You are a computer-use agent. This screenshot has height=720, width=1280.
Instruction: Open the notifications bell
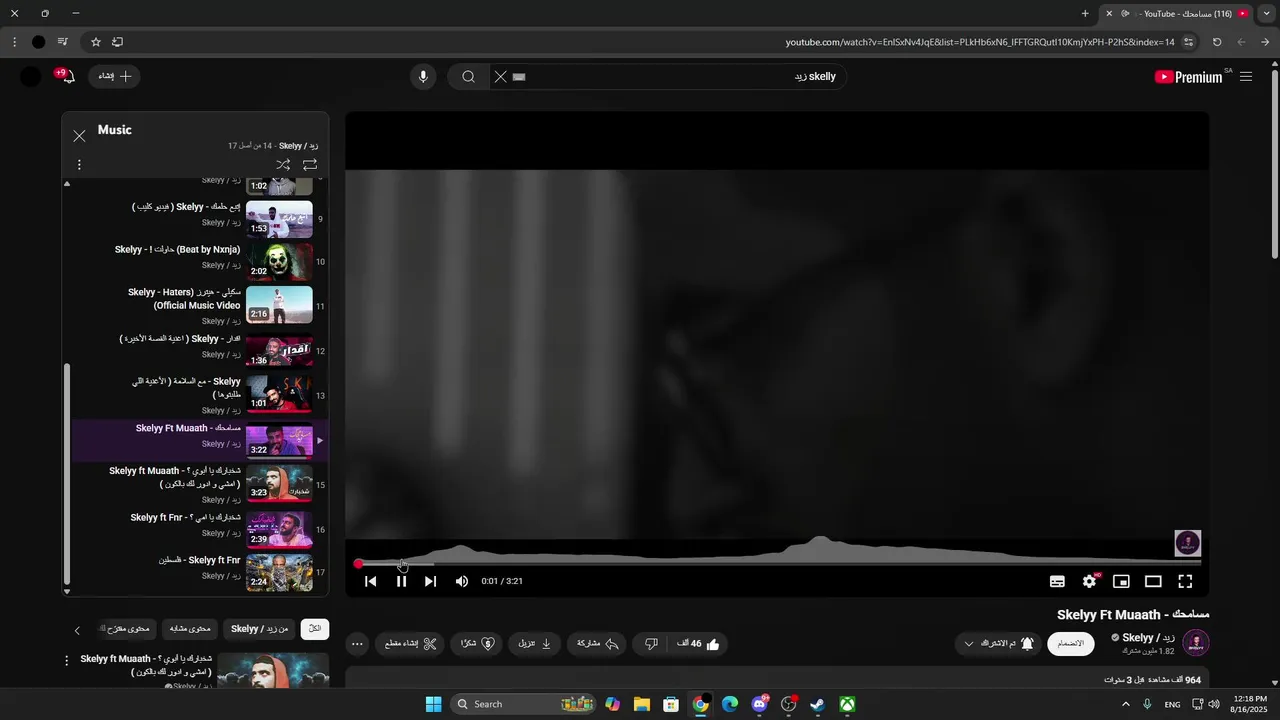tap(67, 77)
